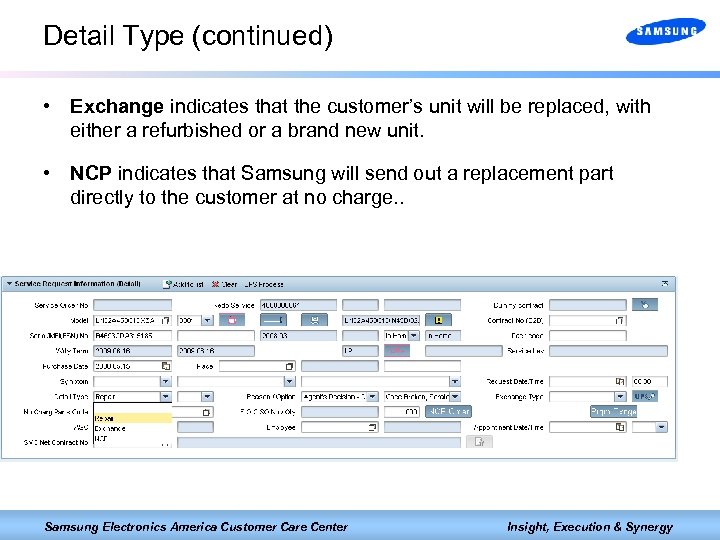
Task: Click the Purchase Date field
Action: point(133,366)
